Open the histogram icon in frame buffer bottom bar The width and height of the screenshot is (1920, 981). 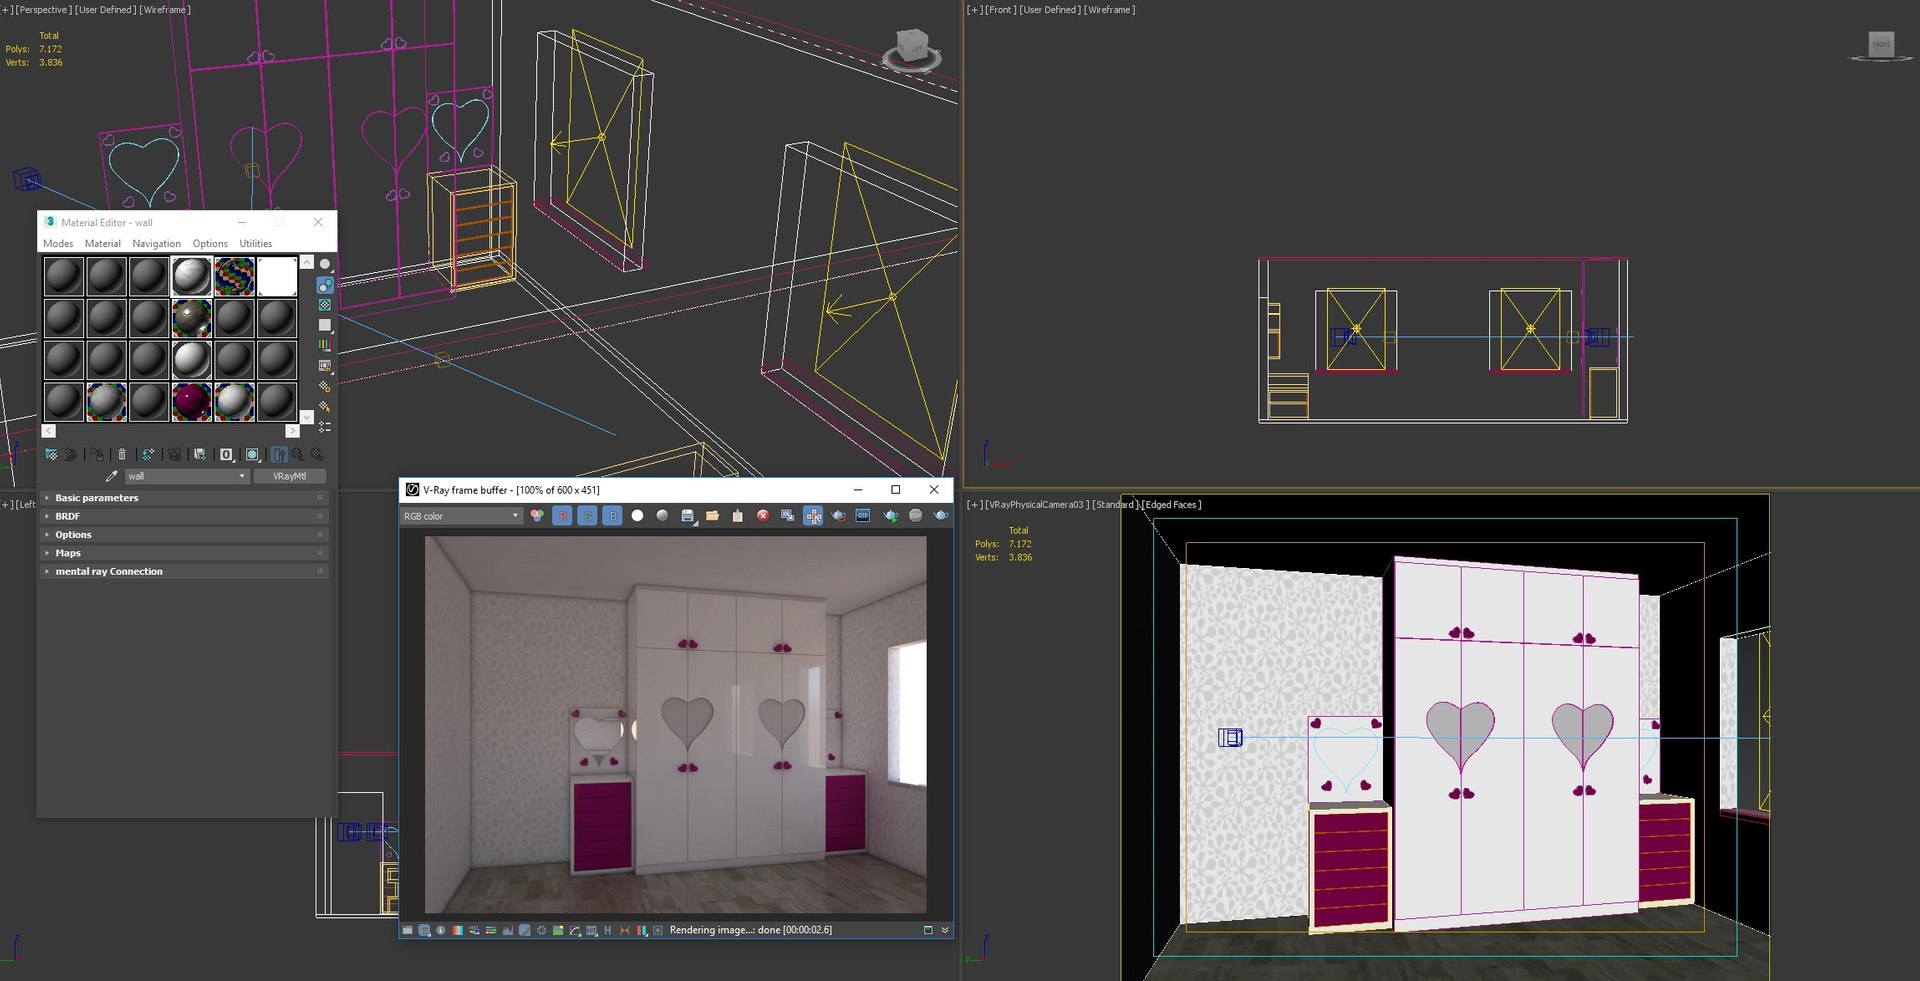(507, 930)
